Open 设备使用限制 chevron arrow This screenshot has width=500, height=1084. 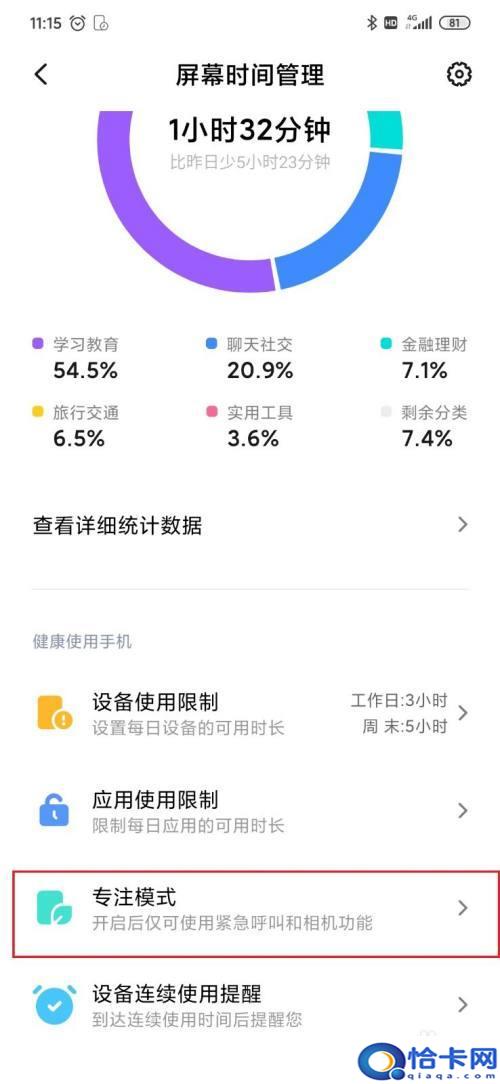coord(463,713)
